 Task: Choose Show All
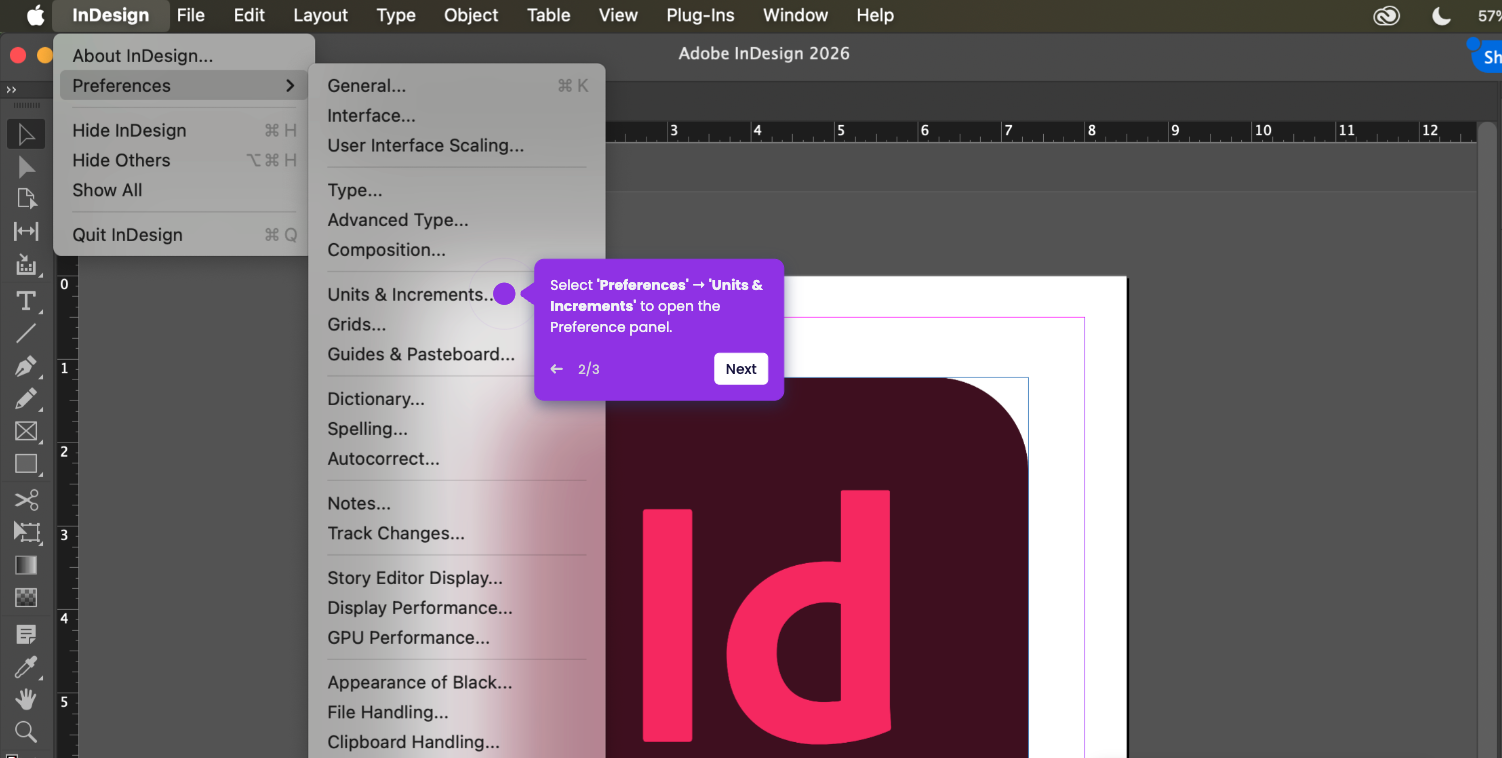coord(184,190)
